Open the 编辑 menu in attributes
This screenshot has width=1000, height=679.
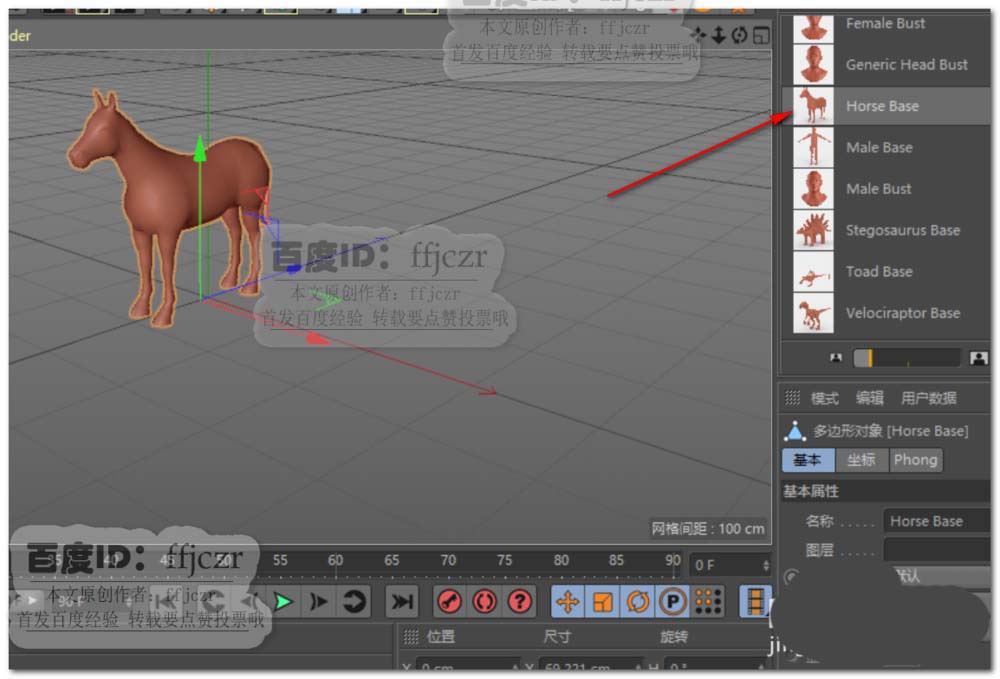[x=869, y=398]
